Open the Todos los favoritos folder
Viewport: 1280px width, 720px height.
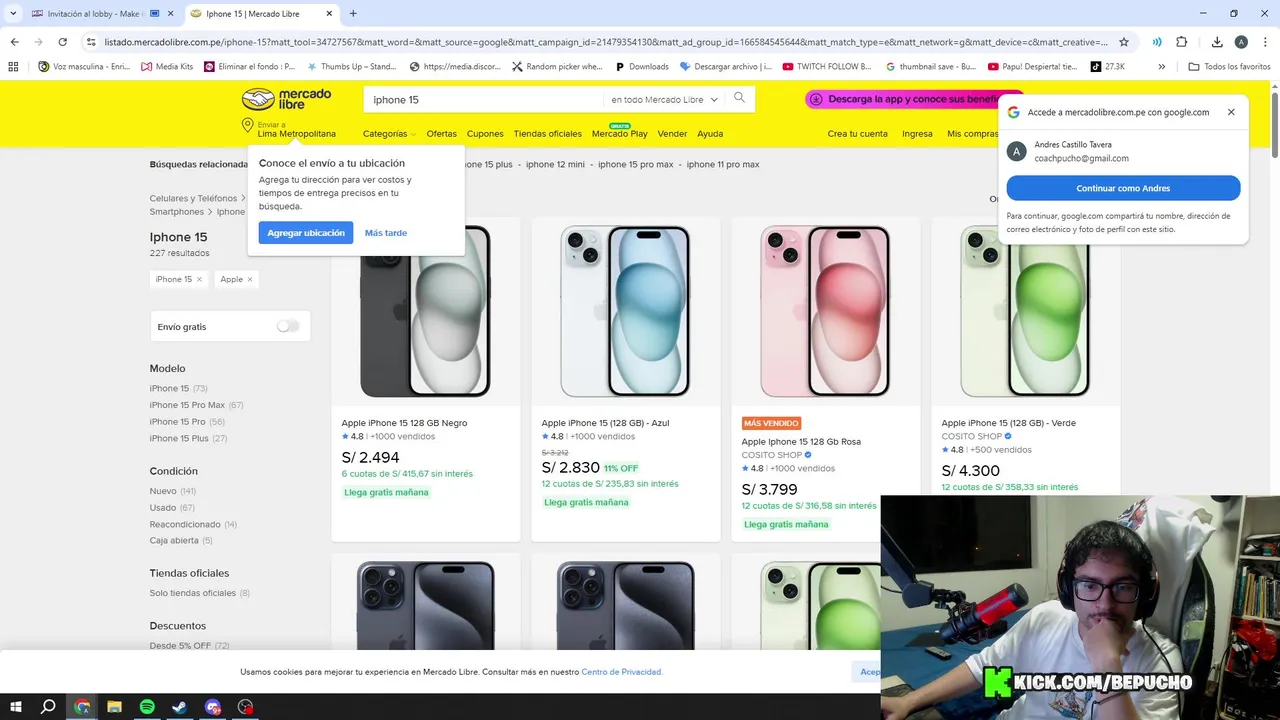pyautogui.click(x=1229, y=67)
